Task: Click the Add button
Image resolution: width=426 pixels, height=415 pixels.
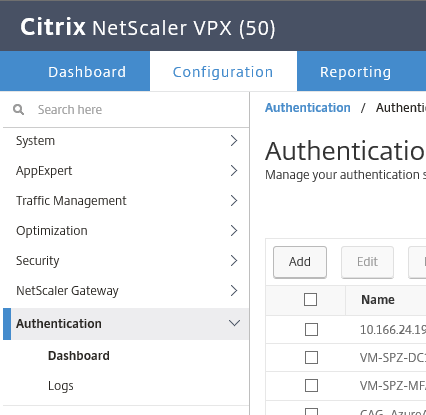Action: (300, 262)
